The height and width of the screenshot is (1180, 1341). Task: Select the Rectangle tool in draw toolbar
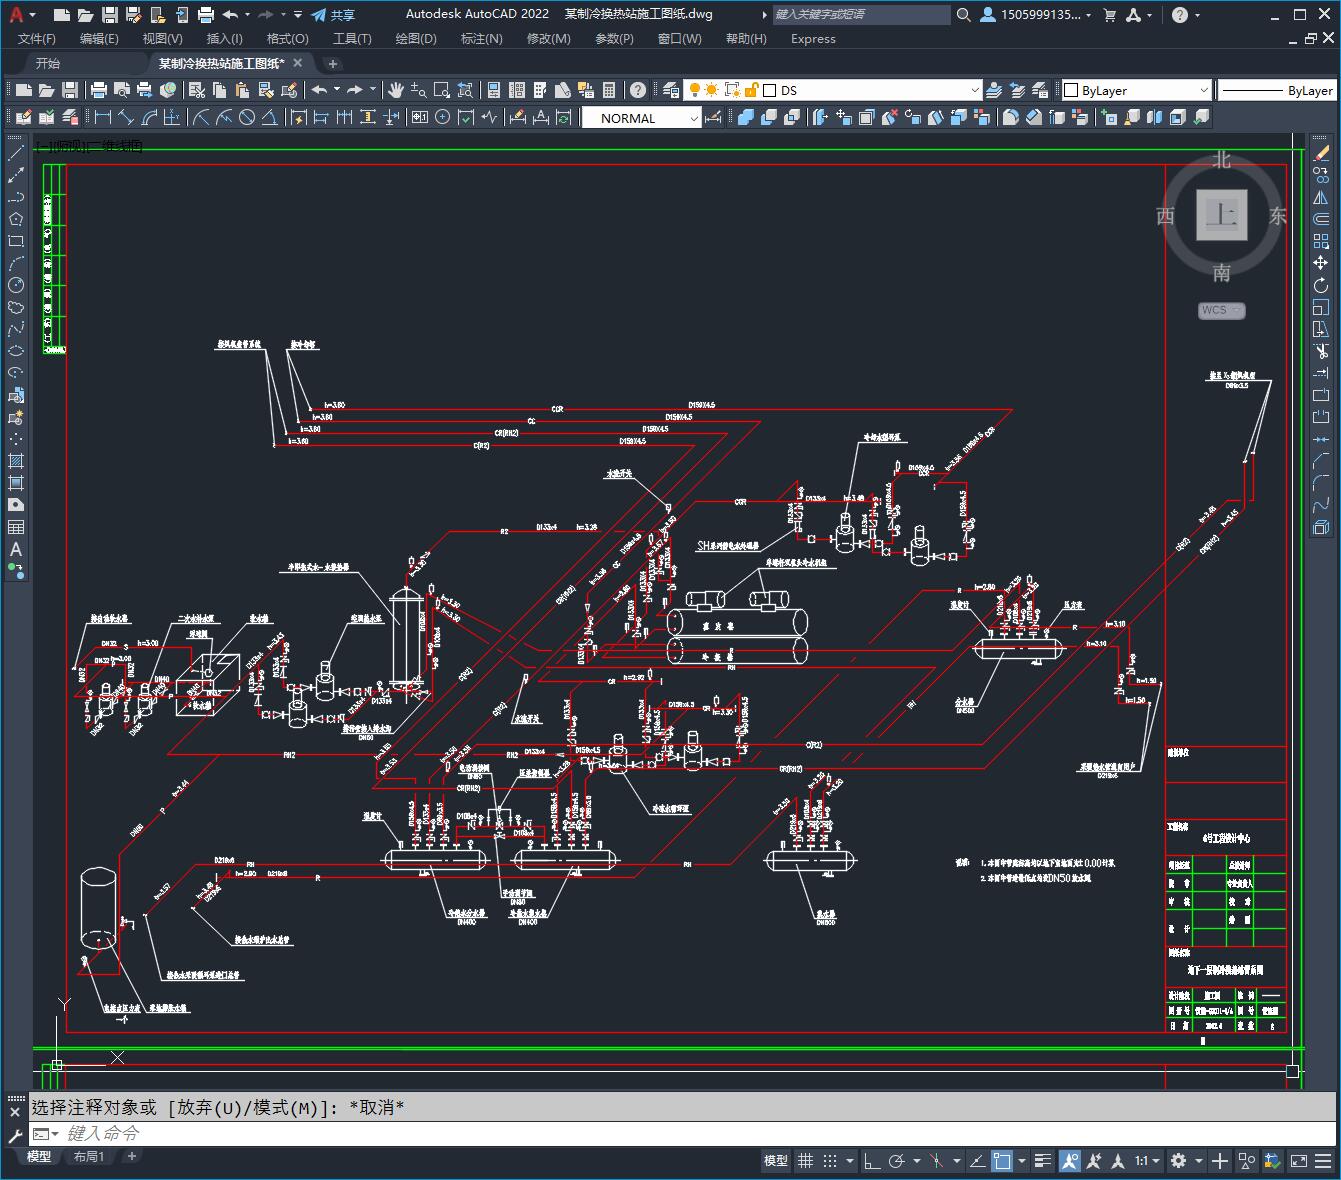pyautogui.click(x=16, y=241)
